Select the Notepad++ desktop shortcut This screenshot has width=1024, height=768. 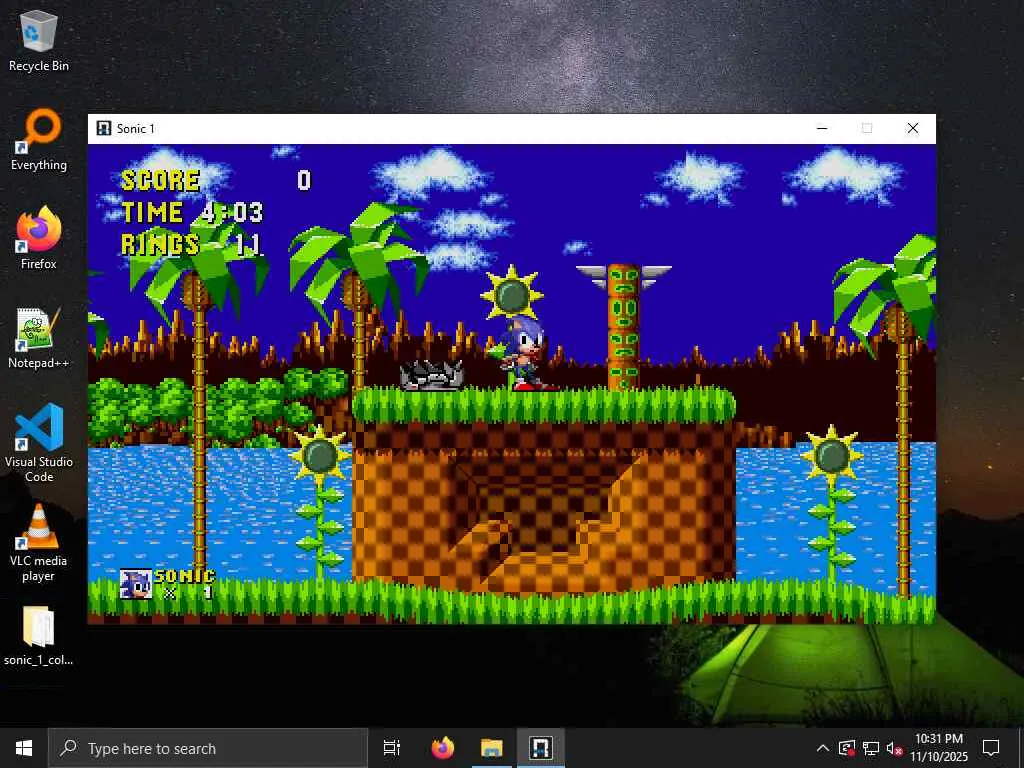point(39,338)
